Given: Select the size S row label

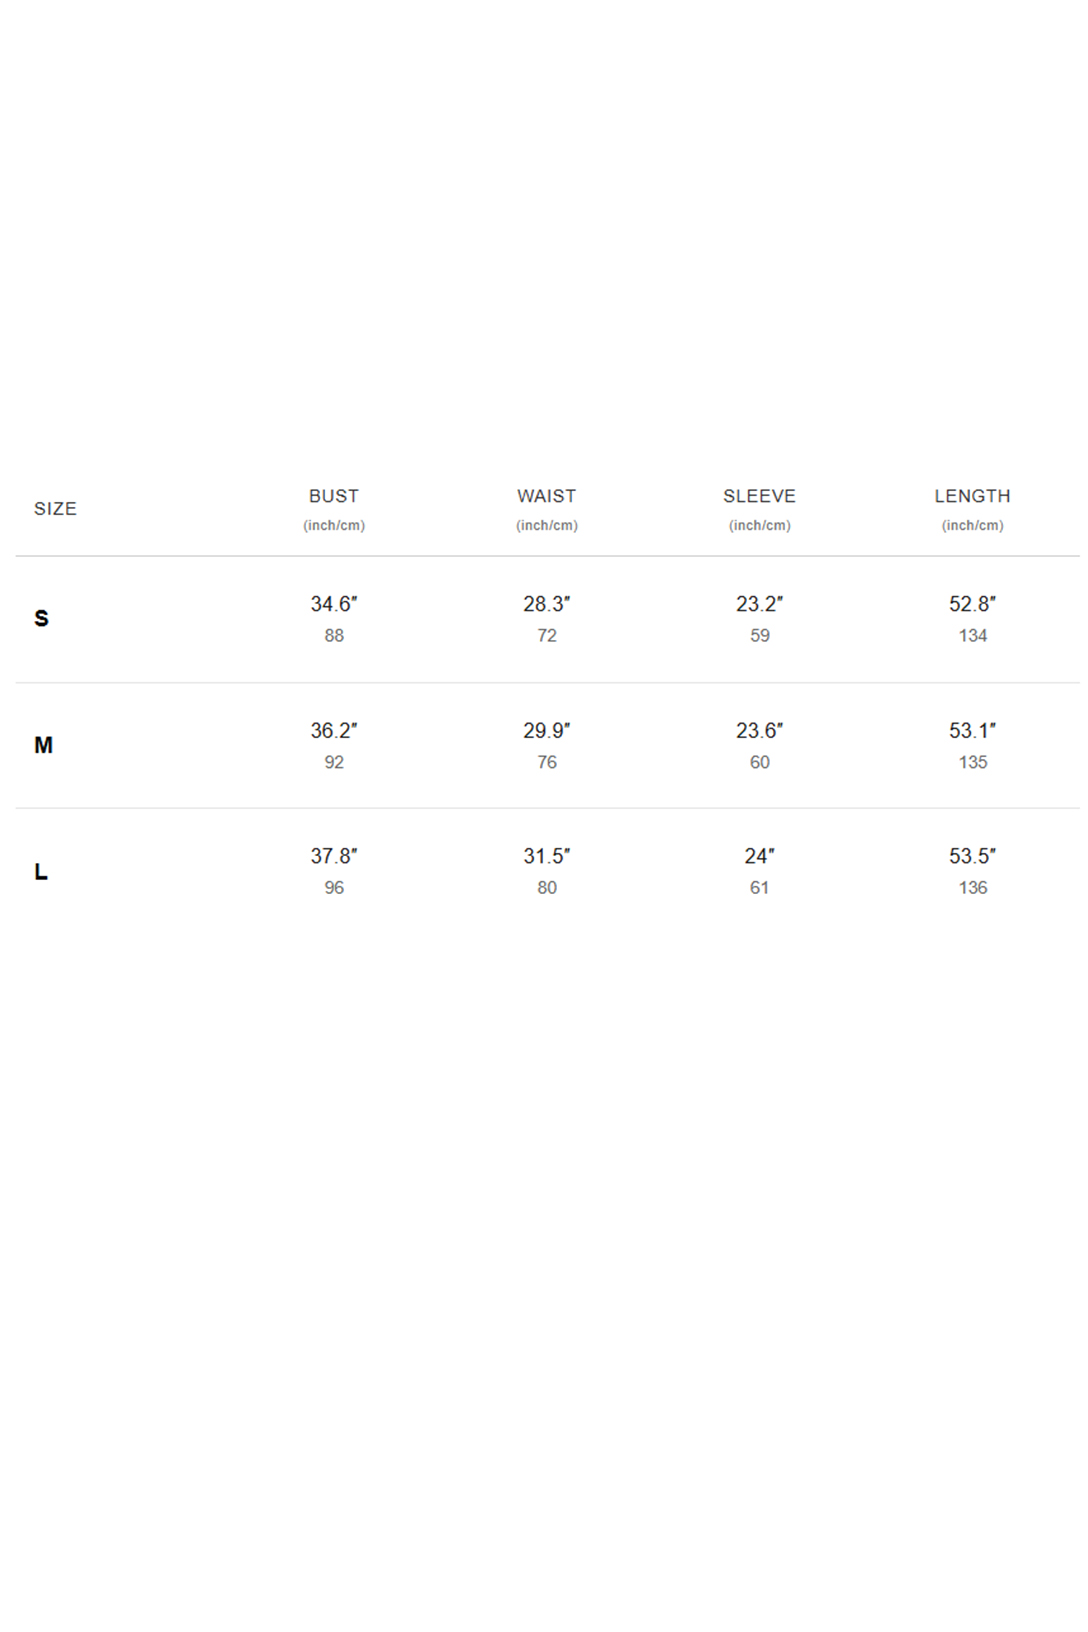Looking at the screenshot, I should [x=41, y=618].
